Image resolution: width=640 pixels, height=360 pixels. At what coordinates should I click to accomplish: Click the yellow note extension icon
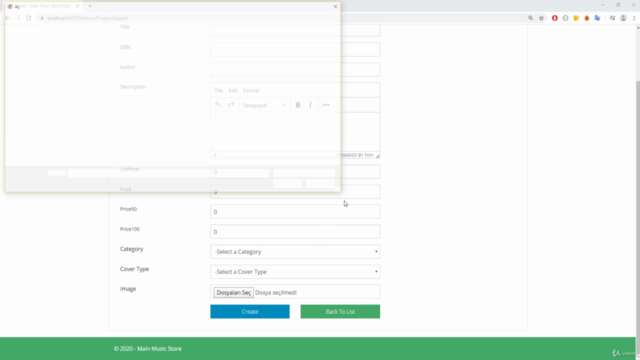[x=576, y=18]
